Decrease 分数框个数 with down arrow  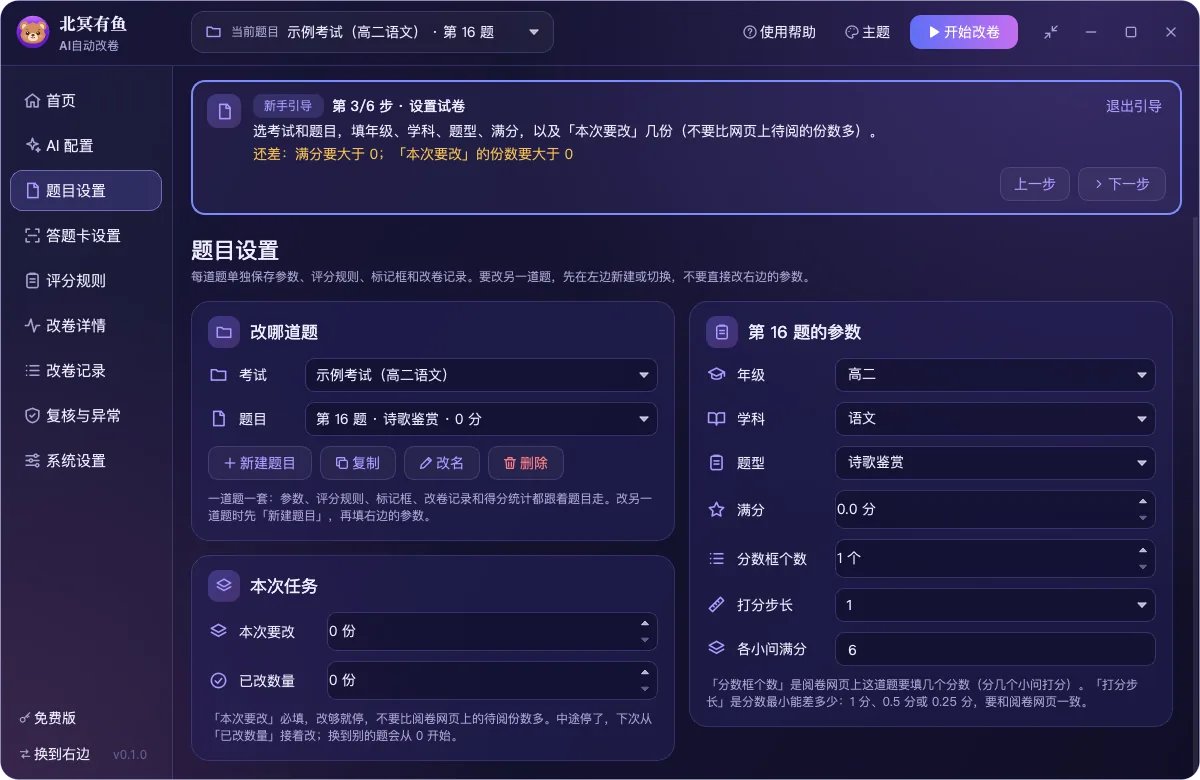(x=1143, y=567)
